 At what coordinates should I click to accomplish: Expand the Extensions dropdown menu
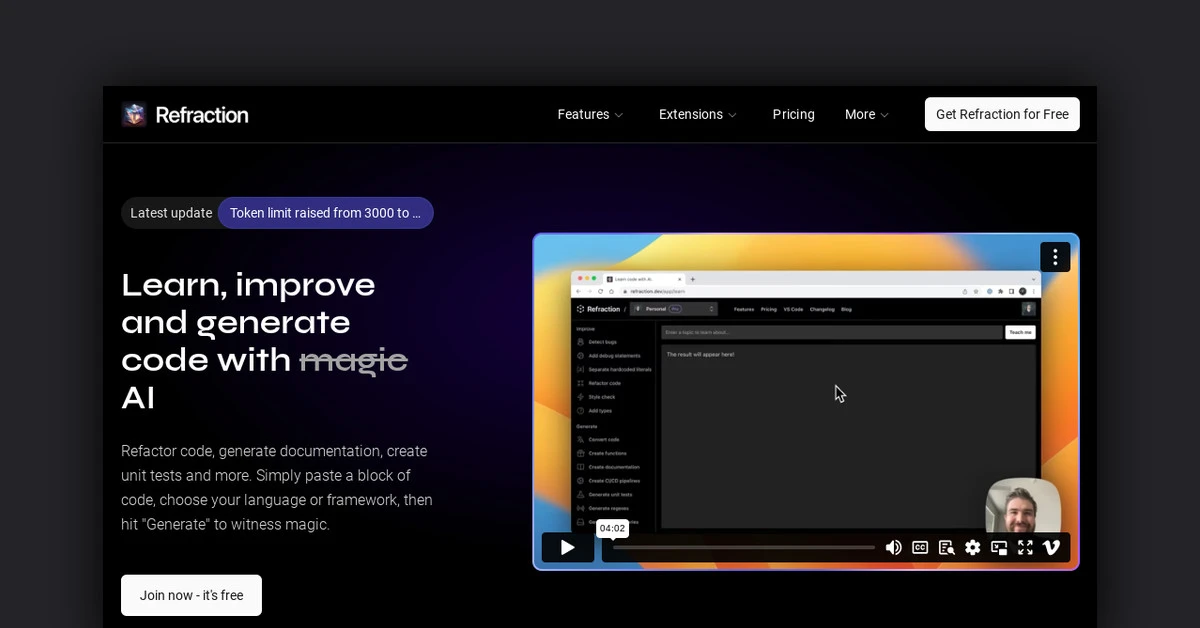(x=697, y=115)
